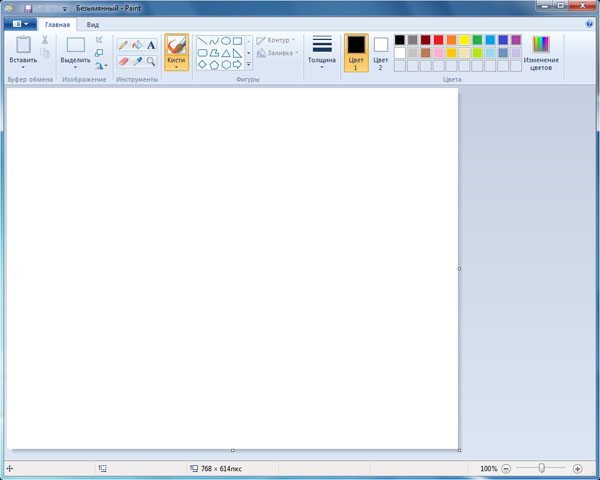Choose the Pentagon shape

[214, 64]
